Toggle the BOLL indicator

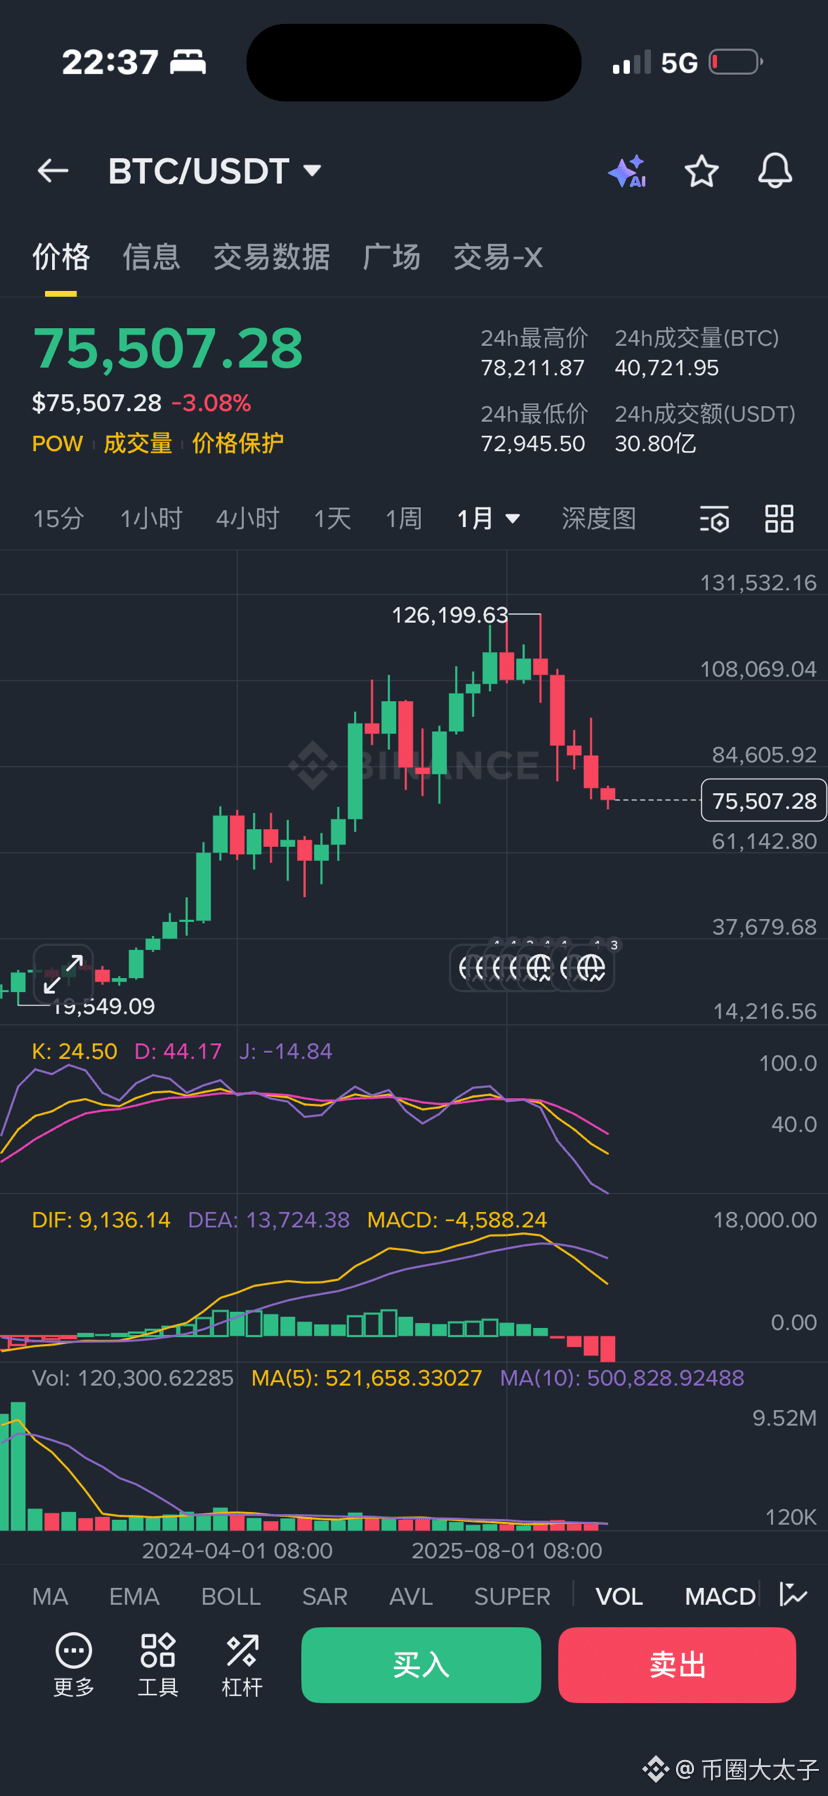coord(231,1596)
